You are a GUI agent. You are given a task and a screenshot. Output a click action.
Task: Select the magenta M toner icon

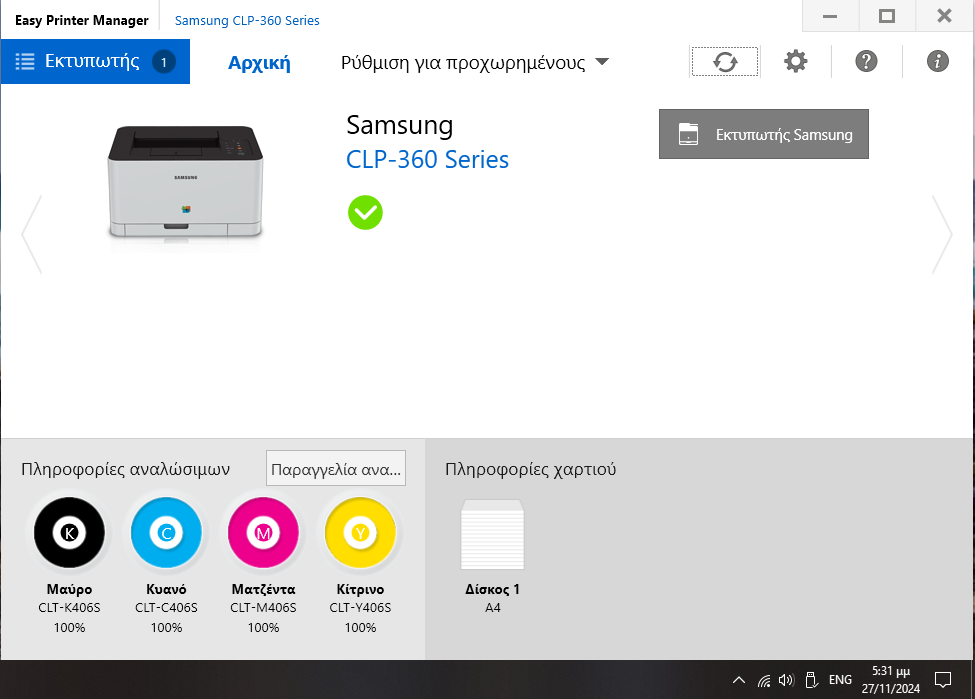[x=263, y=532]
